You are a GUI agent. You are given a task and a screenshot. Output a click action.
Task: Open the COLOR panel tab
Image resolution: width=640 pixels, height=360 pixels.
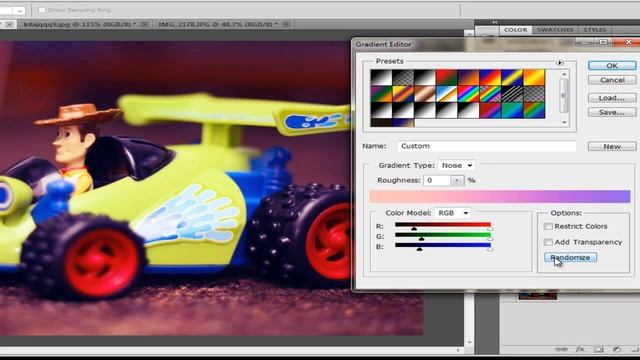tap(516, 30)
